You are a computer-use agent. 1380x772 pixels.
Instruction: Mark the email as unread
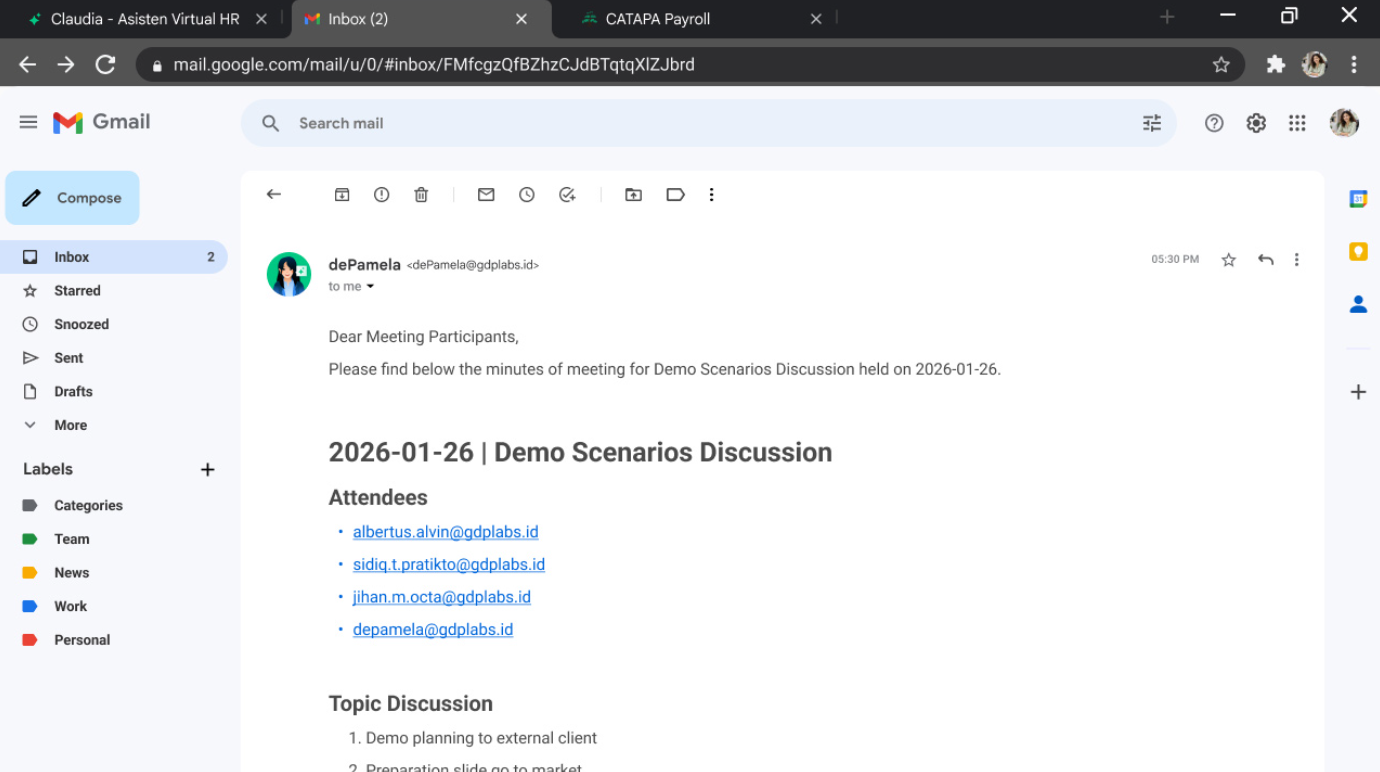[x=486, y=195]
